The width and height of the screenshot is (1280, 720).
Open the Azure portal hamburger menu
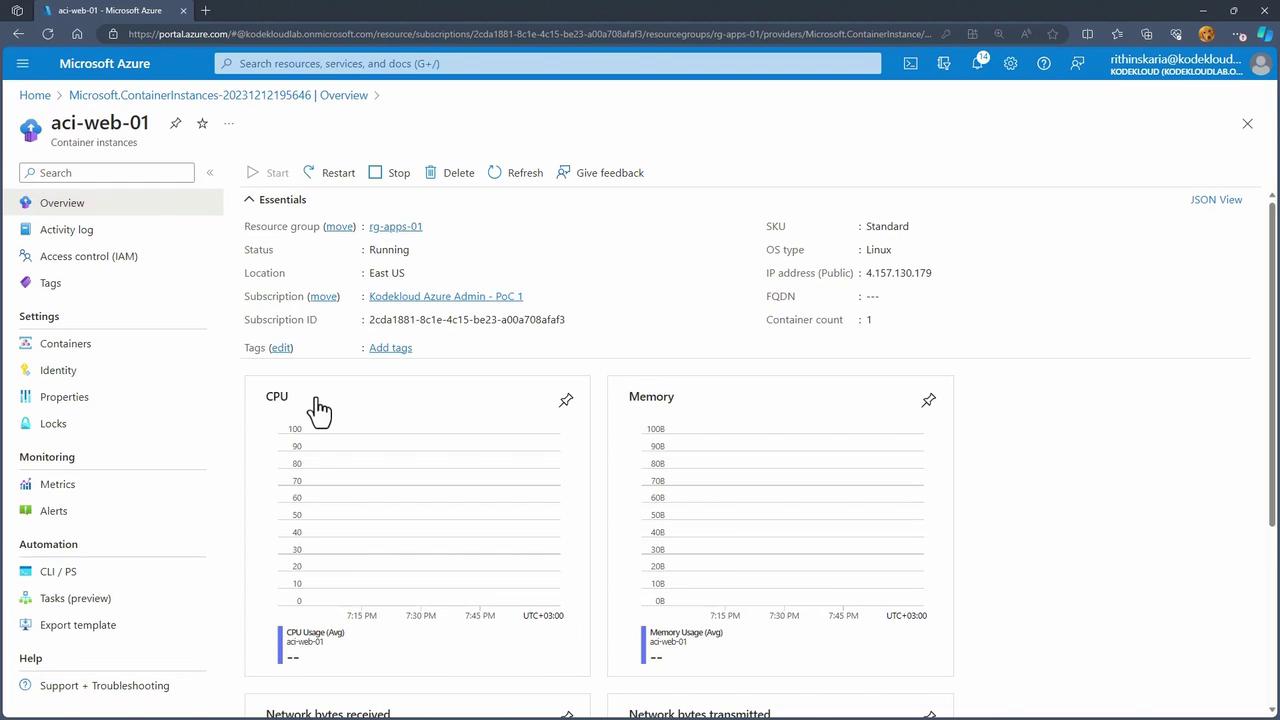point(23,63)
